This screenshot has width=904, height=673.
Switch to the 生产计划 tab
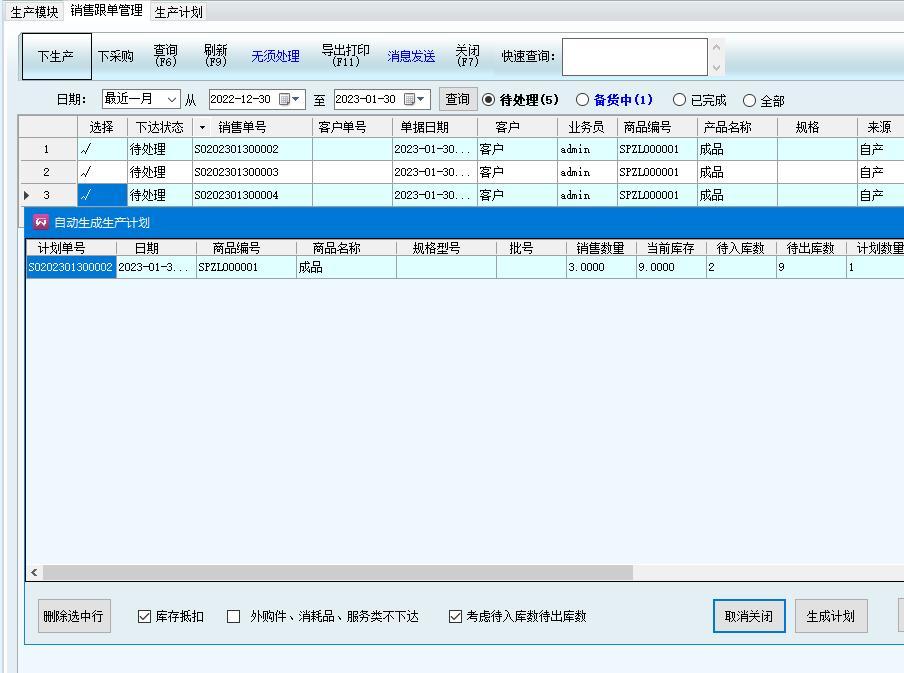pos(178,12)
